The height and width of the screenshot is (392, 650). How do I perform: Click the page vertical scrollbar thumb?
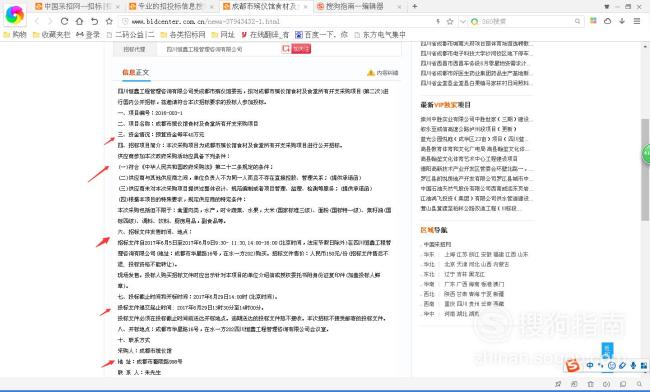pyautogui.click(x=645, y=170)
